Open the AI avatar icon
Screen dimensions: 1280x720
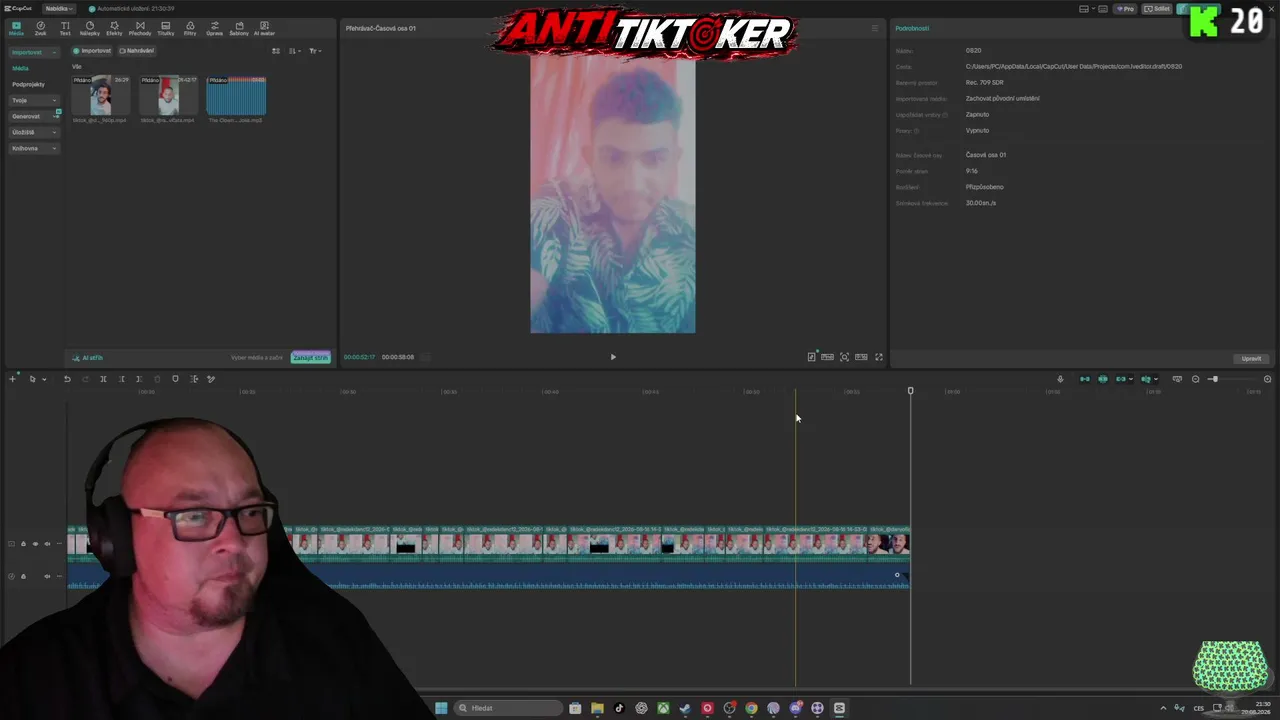264,28
